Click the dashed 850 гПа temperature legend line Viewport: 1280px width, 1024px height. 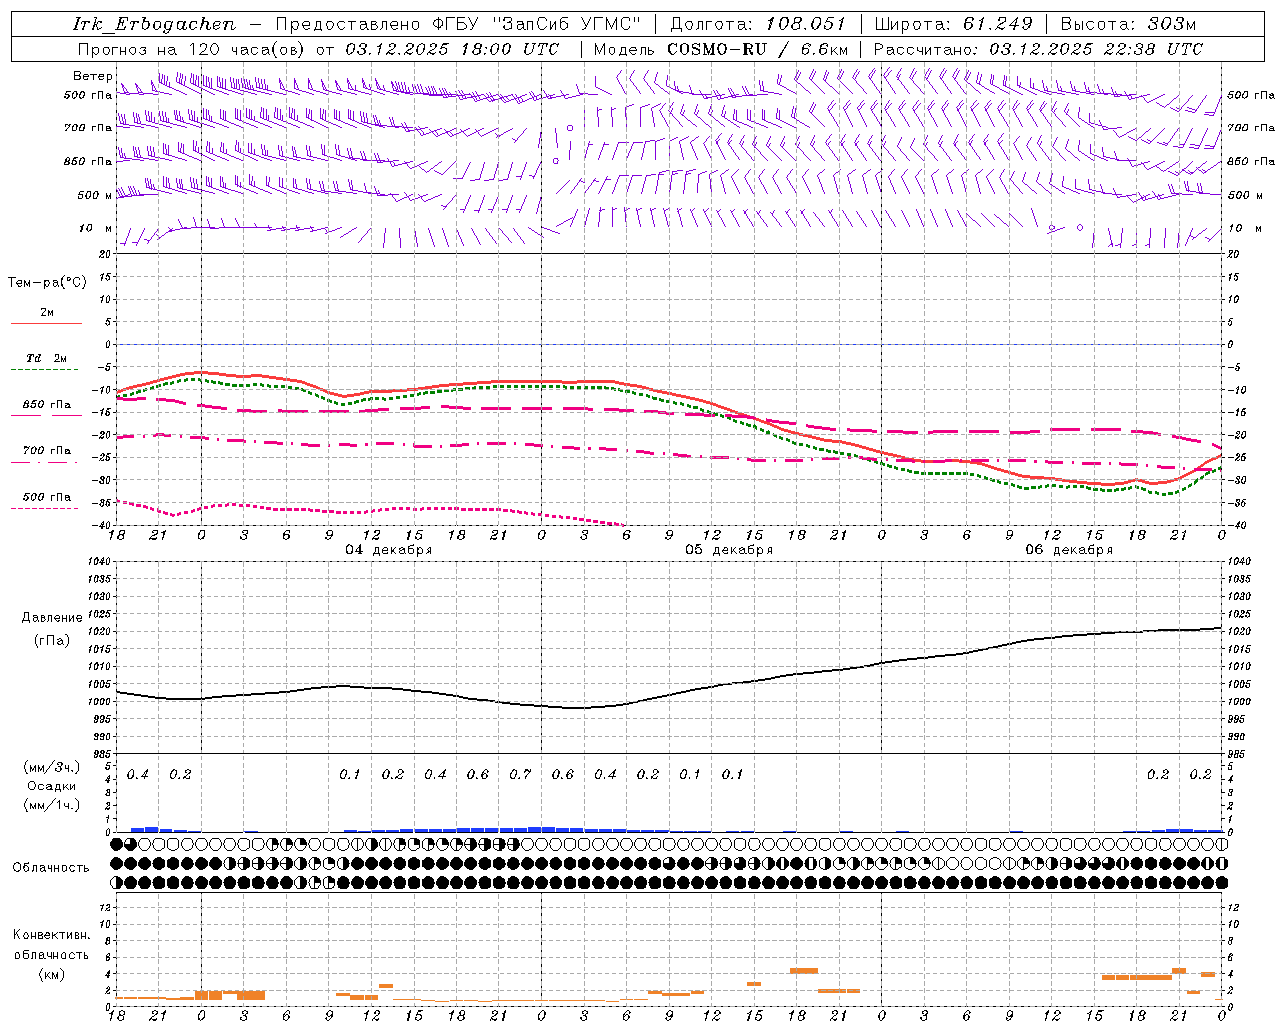coord(45,415)
